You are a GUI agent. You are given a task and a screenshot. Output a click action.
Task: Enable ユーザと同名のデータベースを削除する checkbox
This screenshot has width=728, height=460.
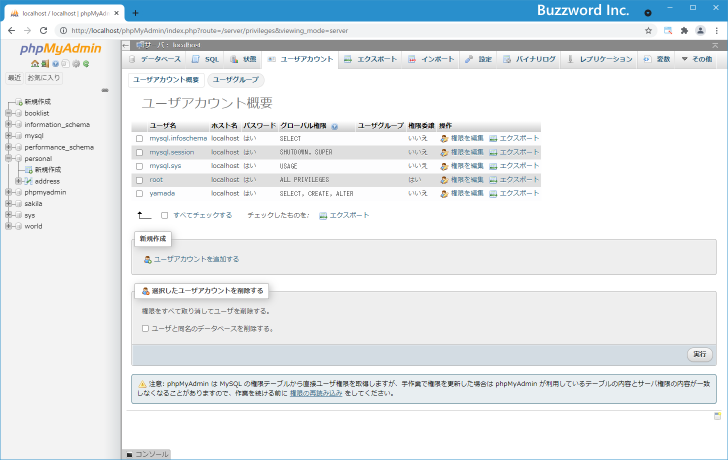click(145, 329)
